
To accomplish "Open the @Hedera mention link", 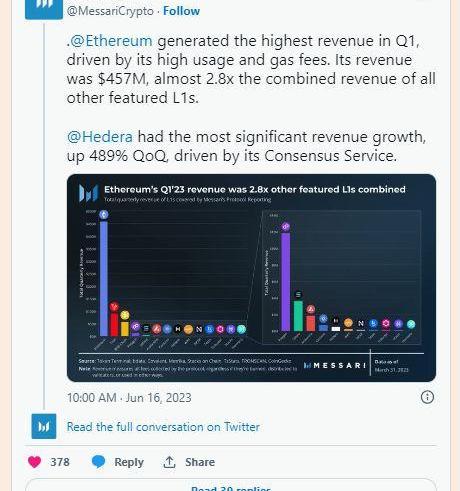I will (x=100, y=137).
